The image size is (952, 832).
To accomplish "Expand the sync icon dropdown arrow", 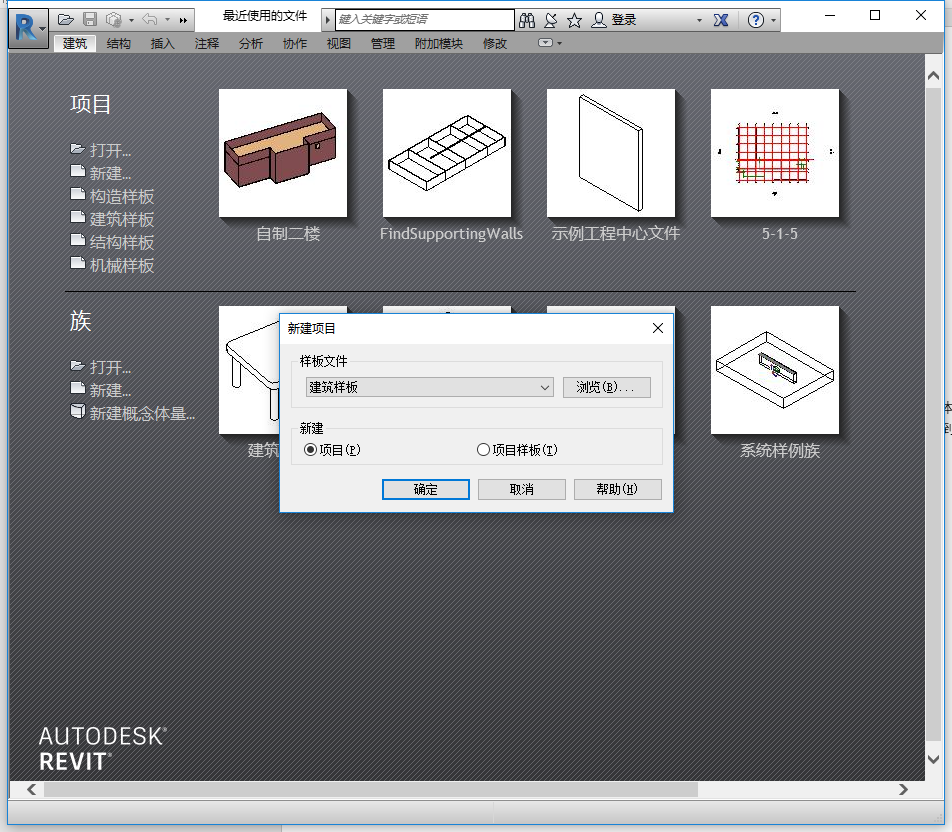I will [131, 20].
